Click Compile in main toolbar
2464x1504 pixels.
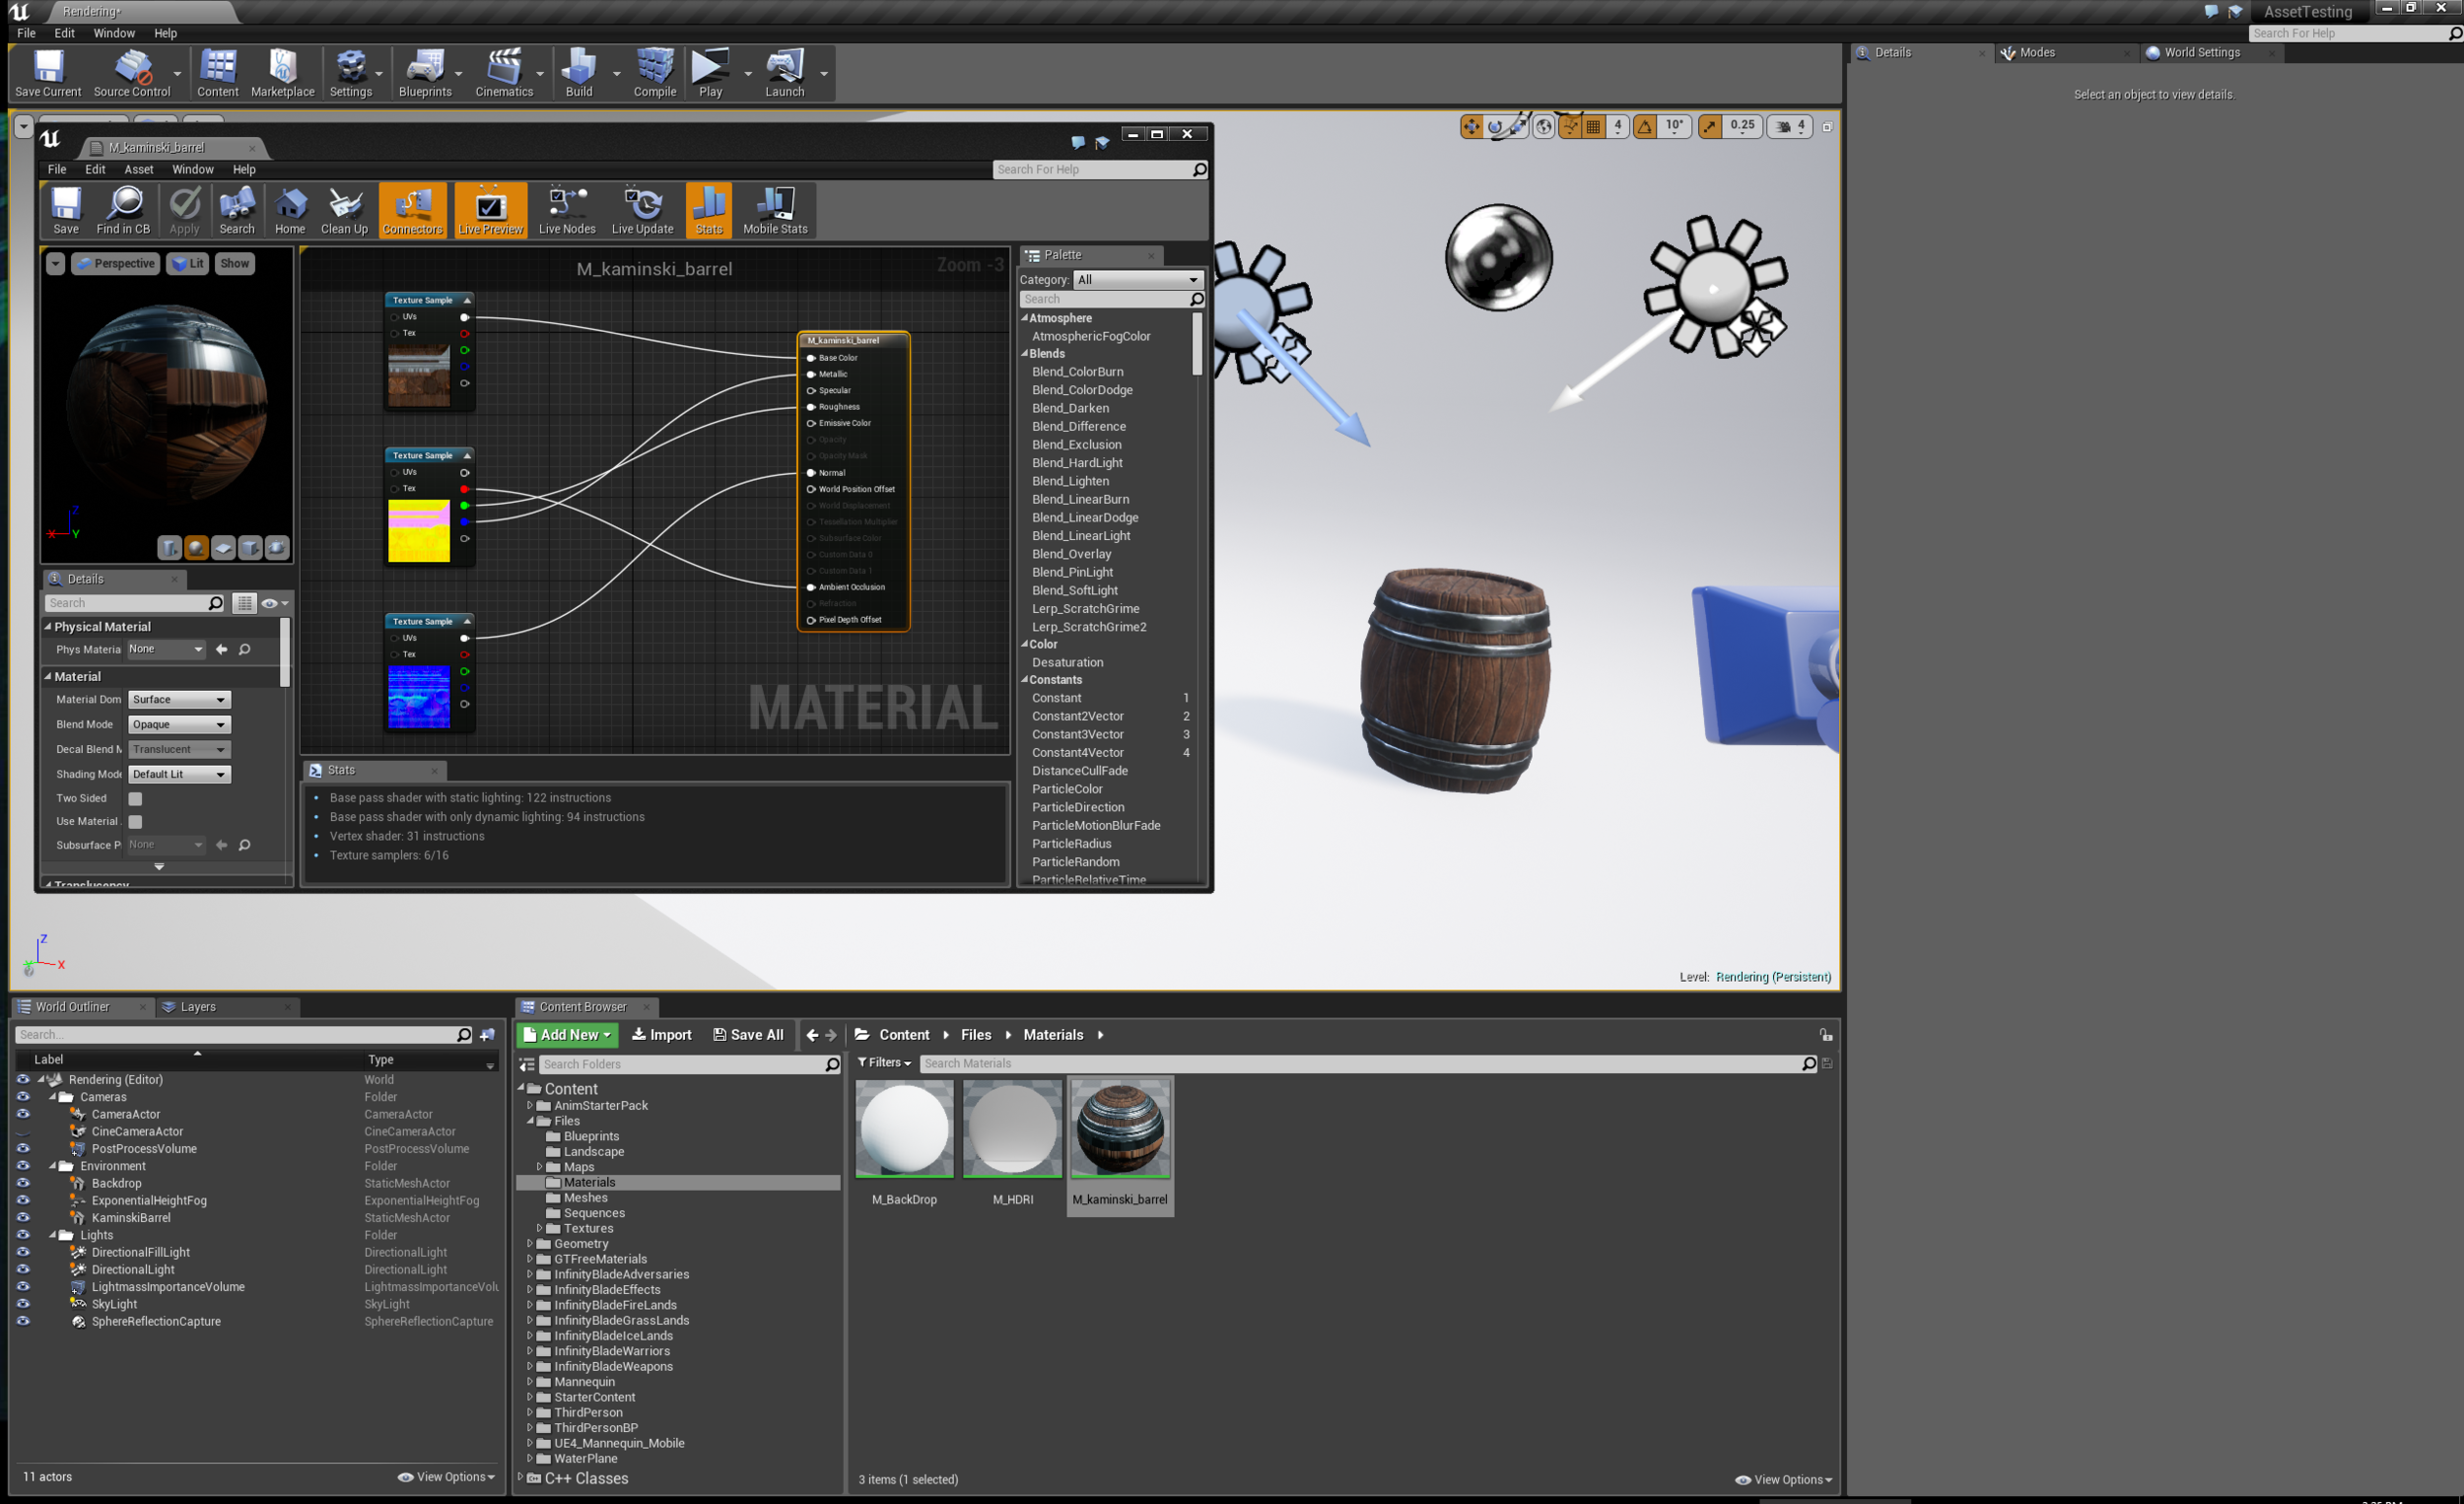[655, 73]
